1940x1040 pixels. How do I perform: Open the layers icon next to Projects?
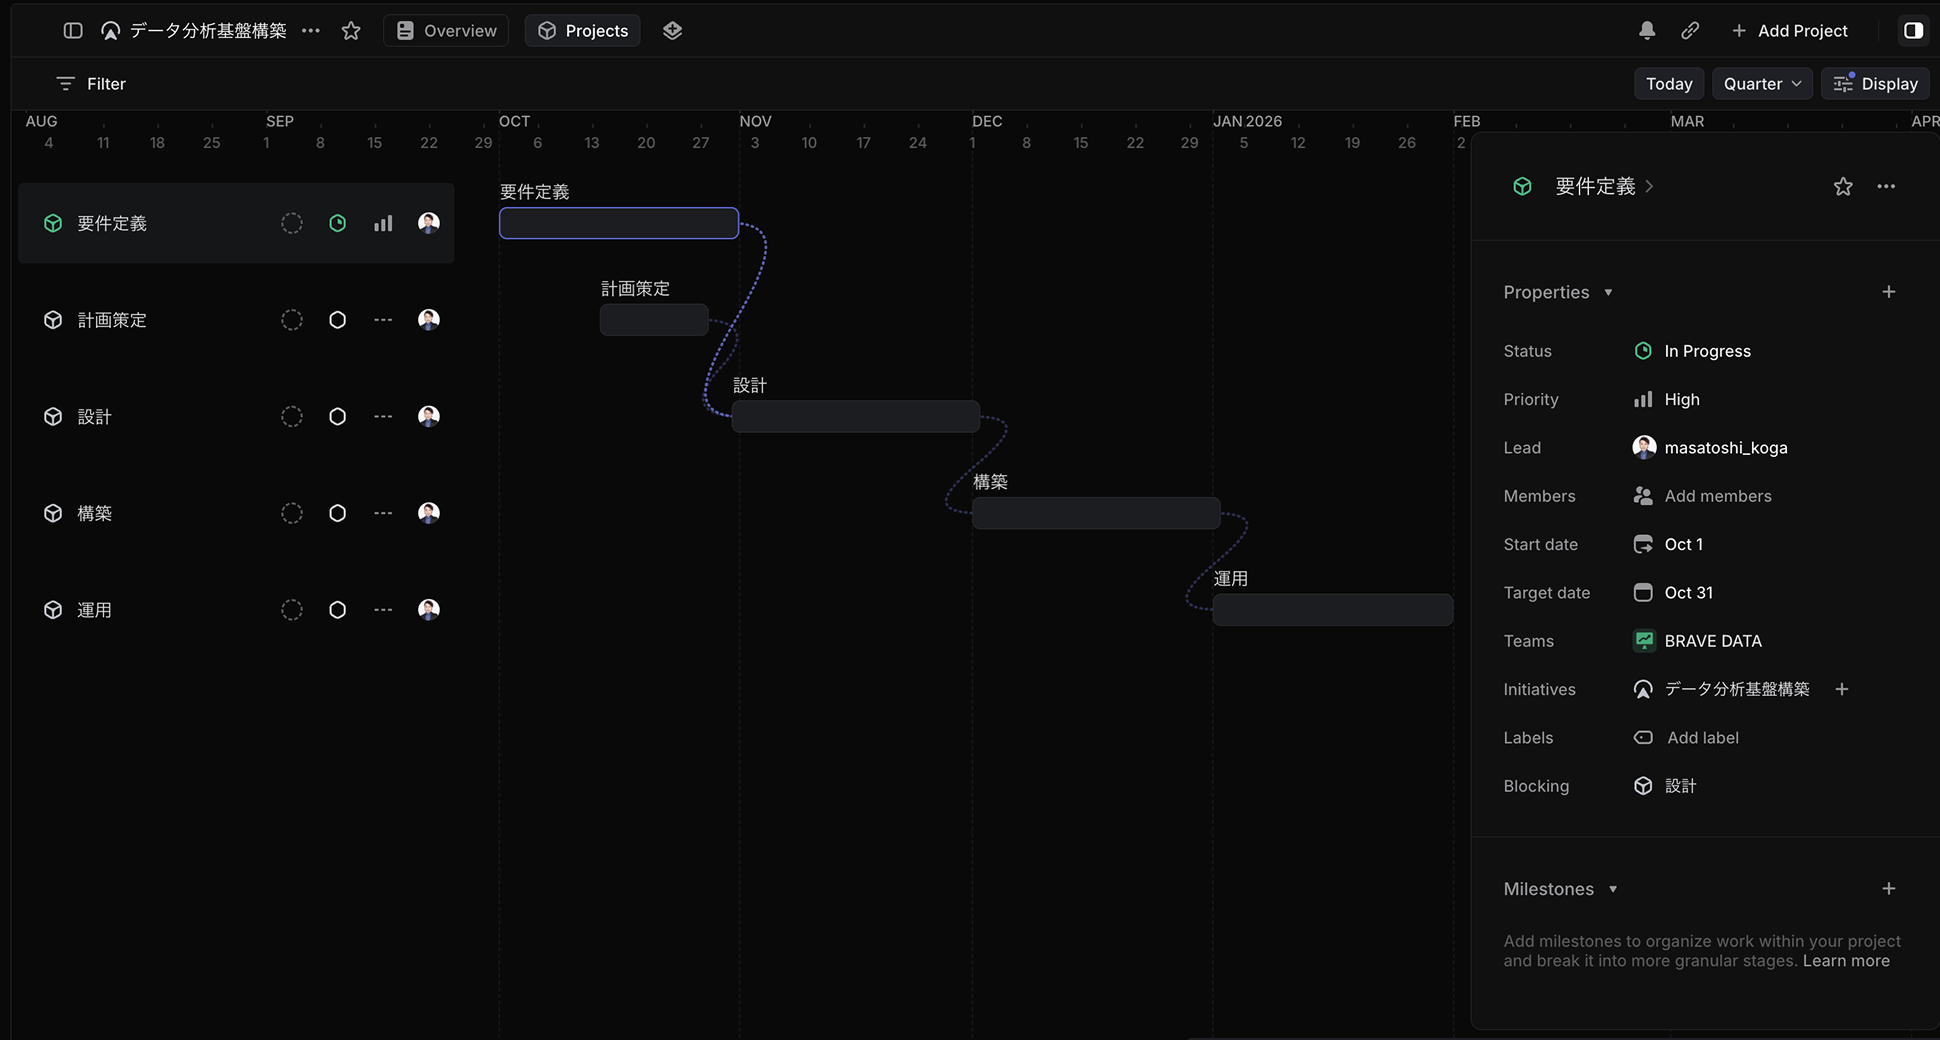click(x=672, y=31)
